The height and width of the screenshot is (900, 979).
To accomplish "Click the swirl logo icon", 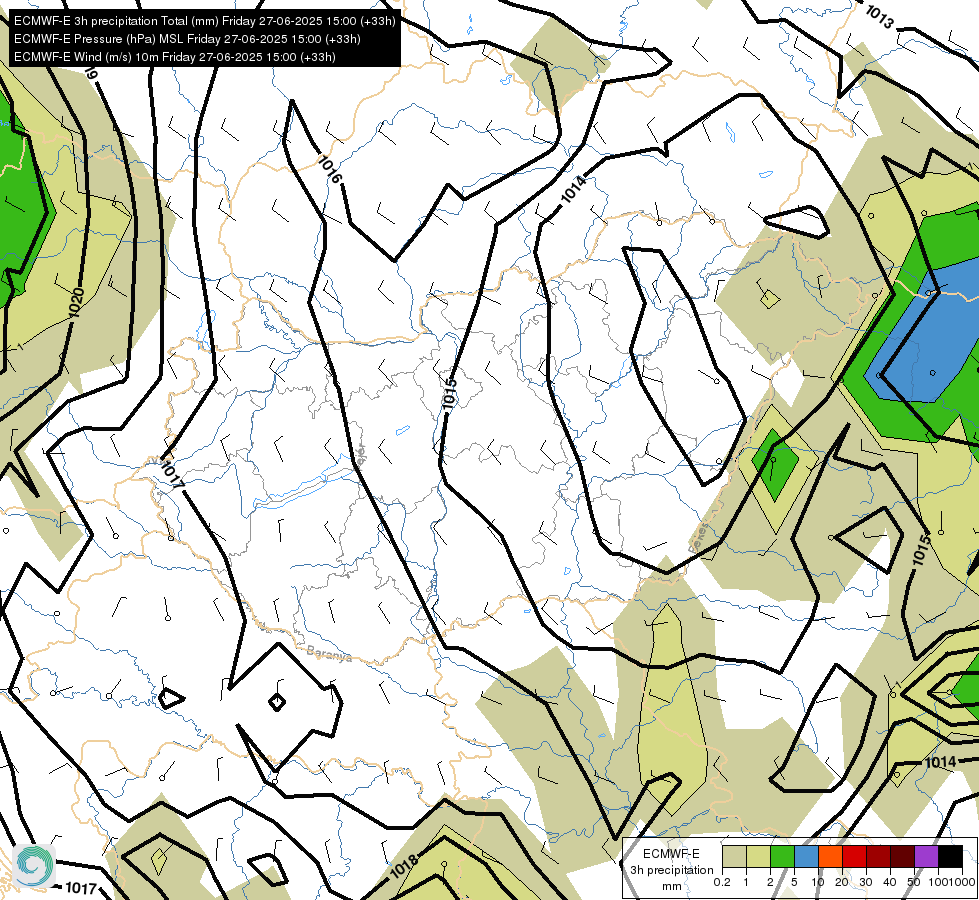I will click(x=34, y=865).
